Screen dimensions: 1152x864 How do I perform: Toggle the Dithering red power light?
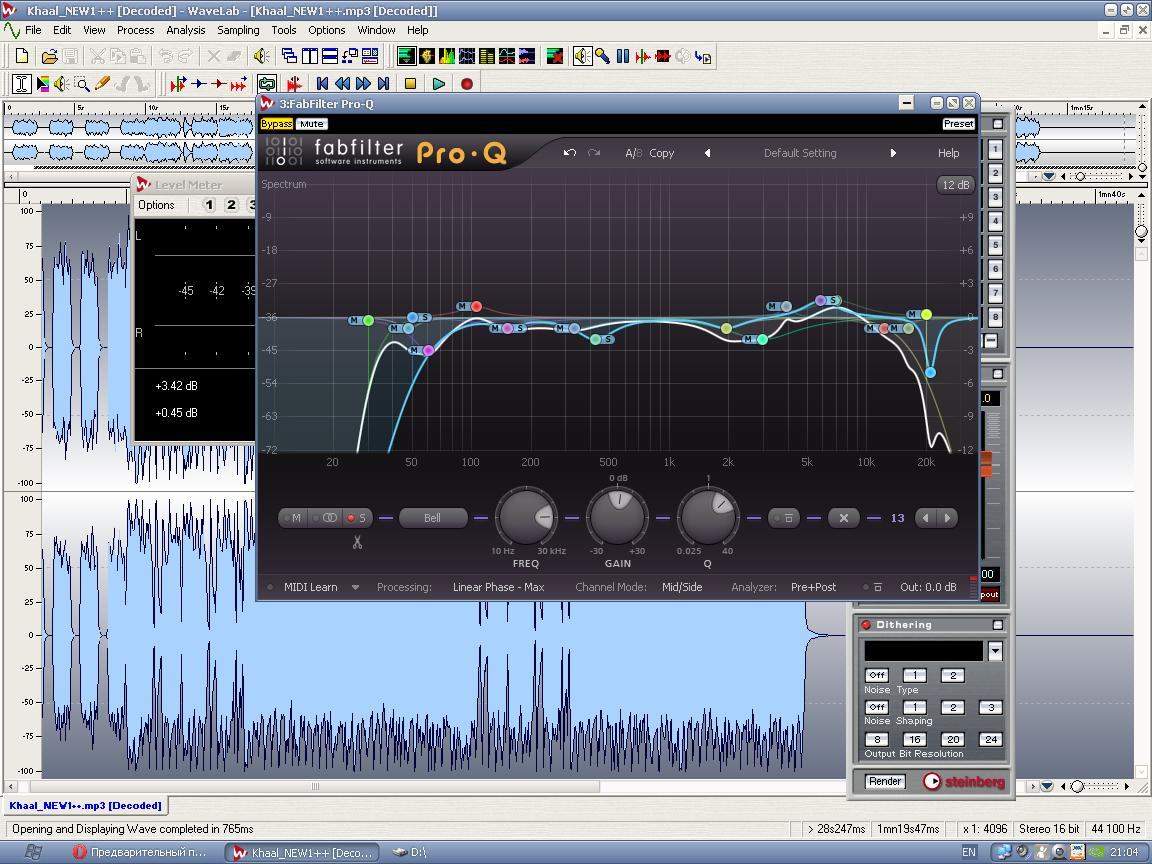866,624
